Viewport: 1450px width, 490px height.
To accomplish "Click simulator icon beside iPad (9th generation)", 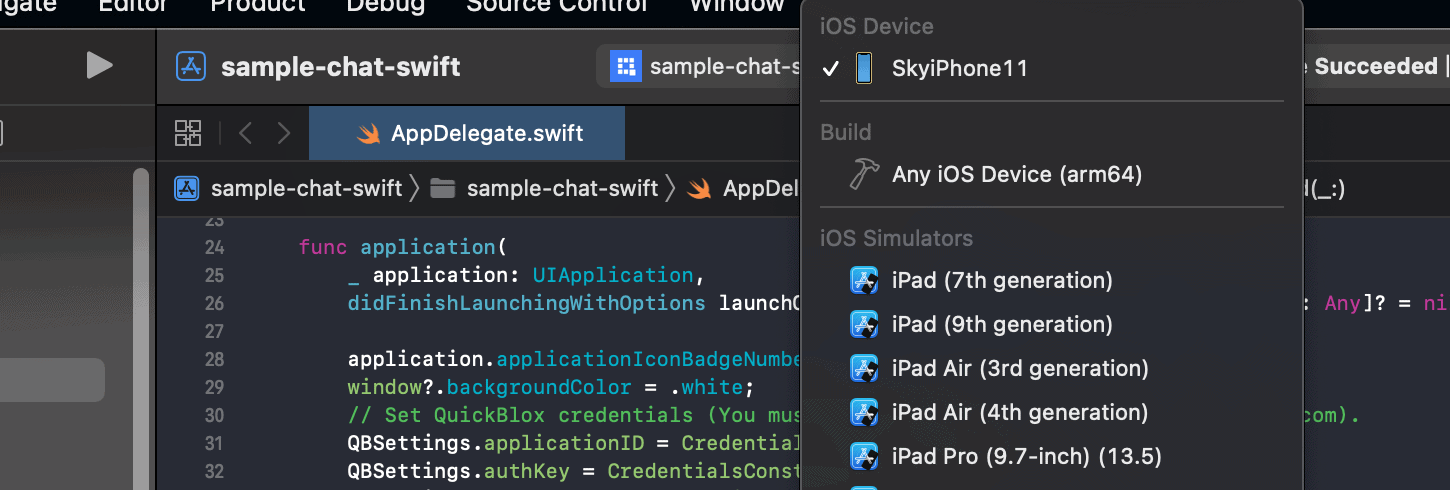I will [x=863, y=325].
